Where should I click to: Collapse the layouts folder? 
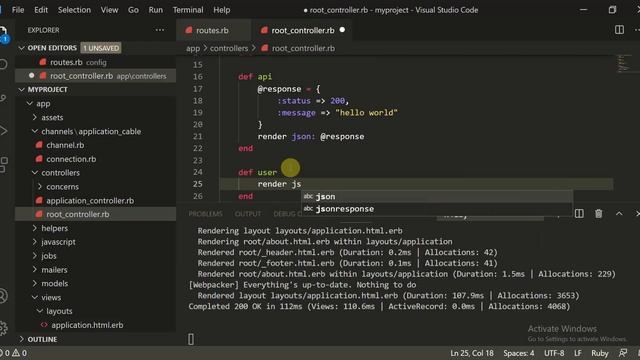pos(40,311)
